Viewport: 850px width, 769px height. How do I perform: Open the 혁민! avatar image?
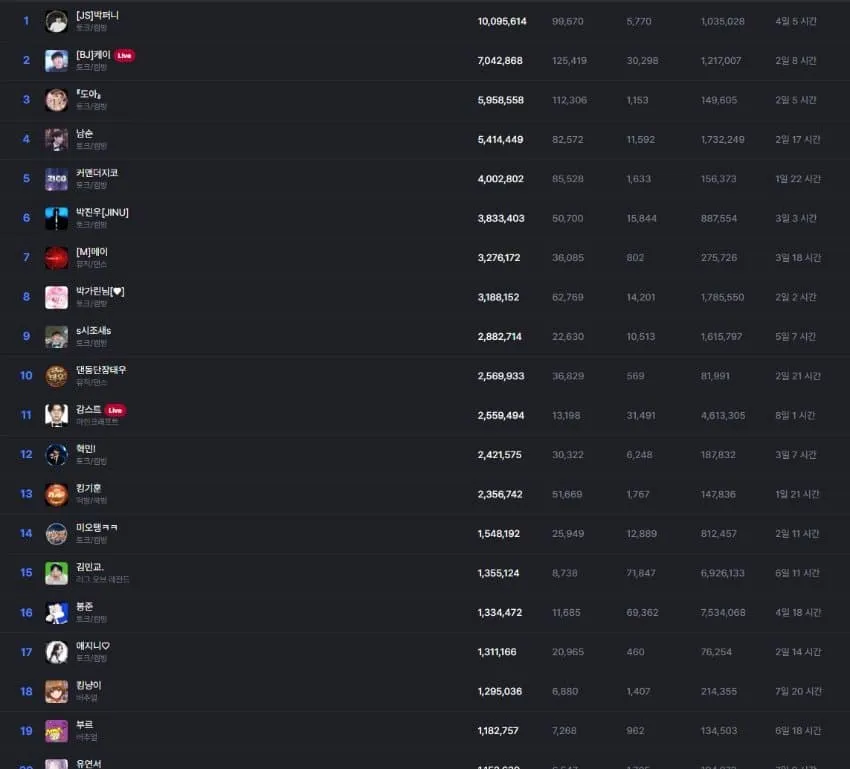pyautogui.click(x=56, y=455)
